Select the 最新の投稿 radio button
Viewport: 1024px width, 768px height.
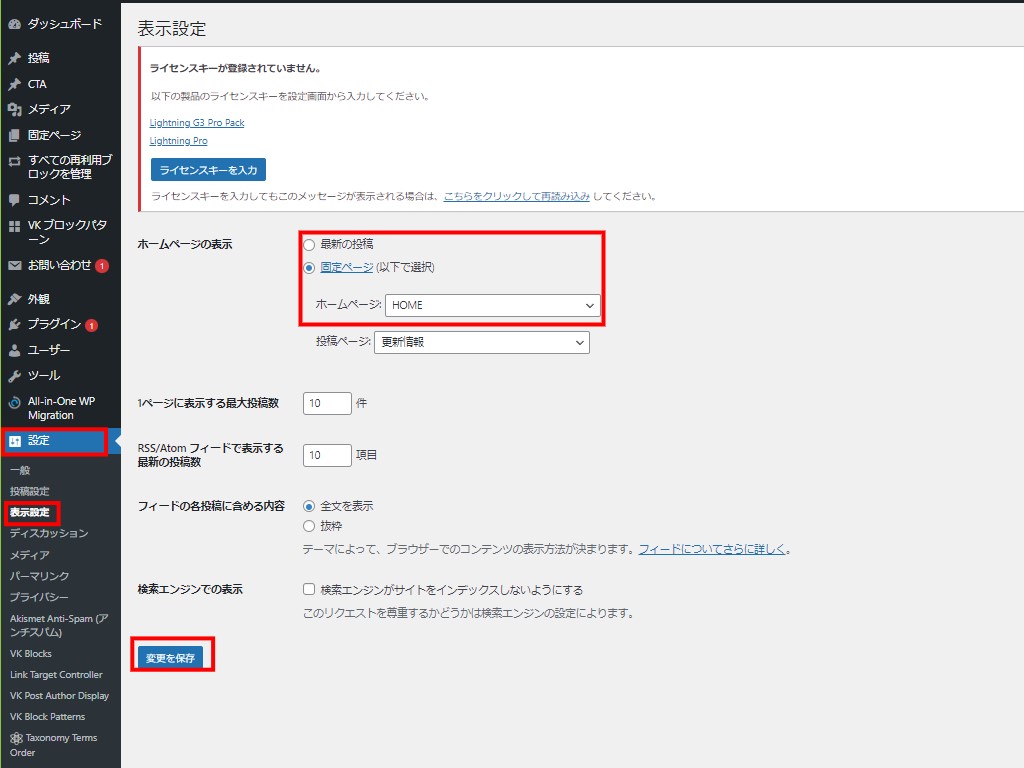click(x=309, y=244)
